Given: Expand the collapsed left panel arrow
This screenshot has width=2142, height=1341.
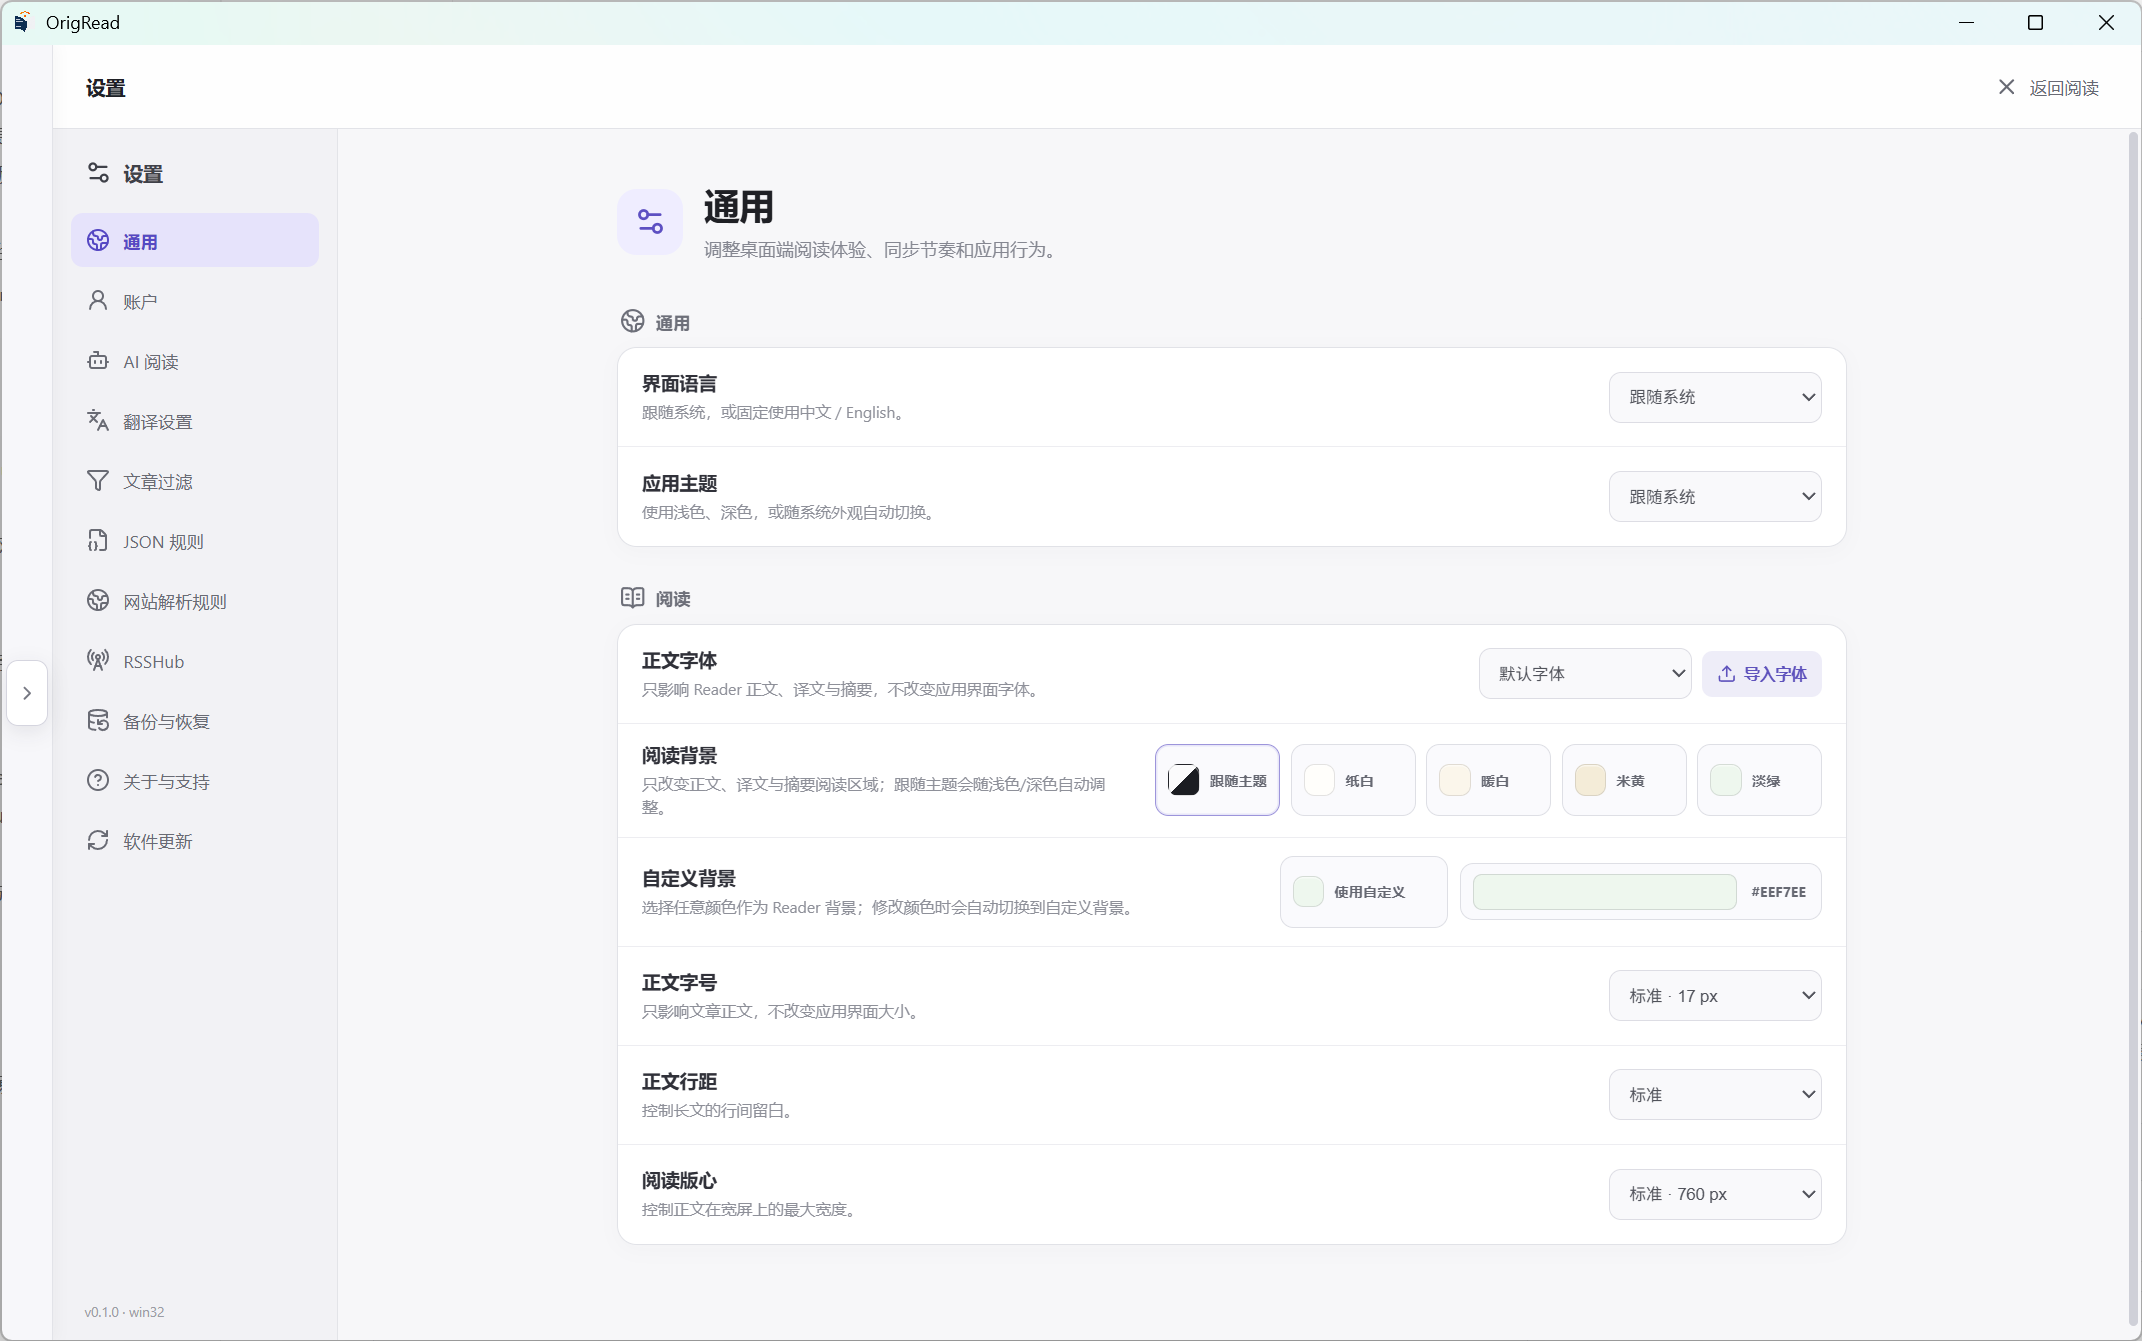Looking at the screenshot, I should 27,693.
